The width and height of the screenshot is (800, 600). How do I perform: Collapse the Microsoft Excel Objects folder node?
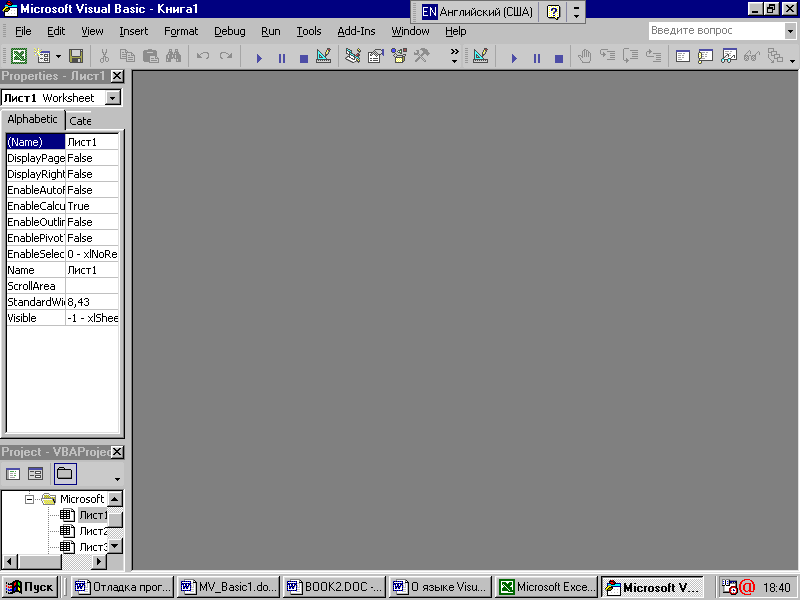pos(30,499)
